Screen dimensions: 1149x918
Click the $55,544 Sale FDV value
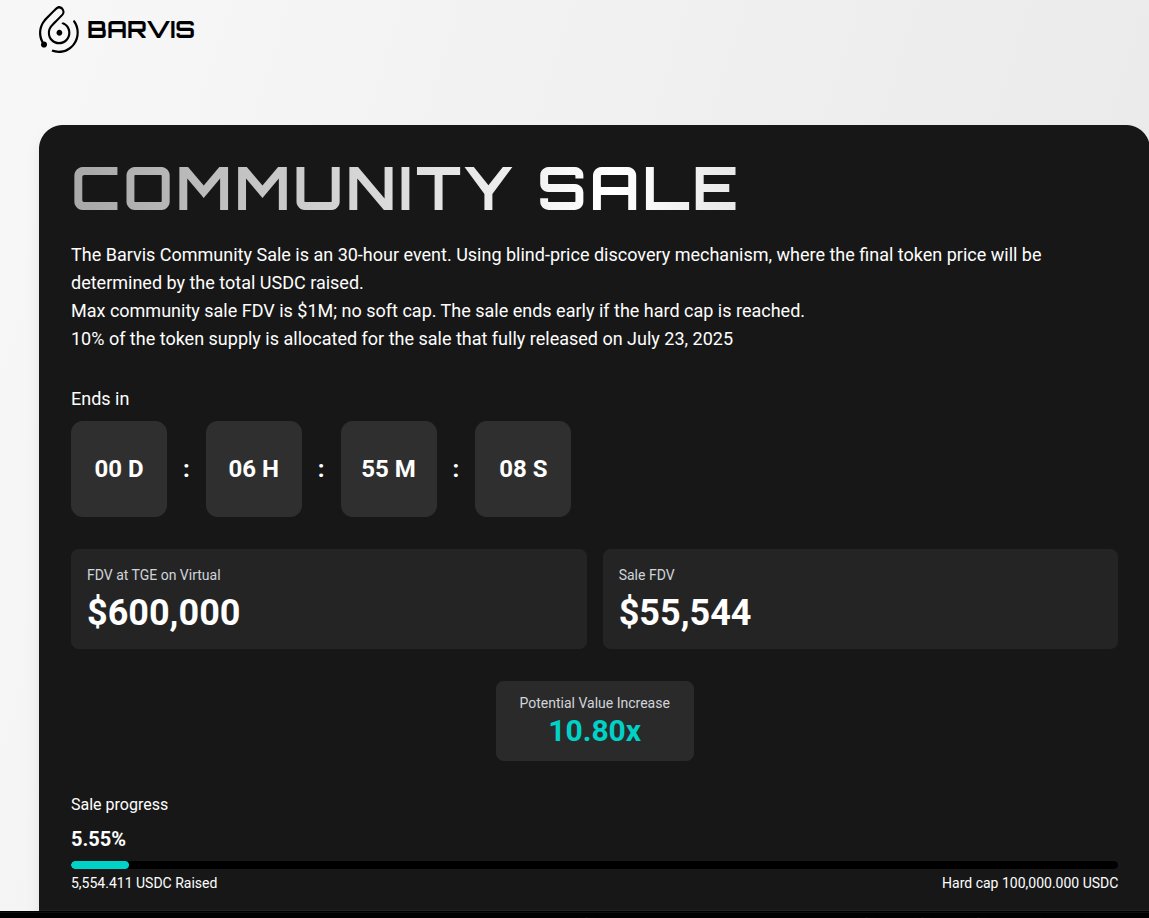[685, 612]
